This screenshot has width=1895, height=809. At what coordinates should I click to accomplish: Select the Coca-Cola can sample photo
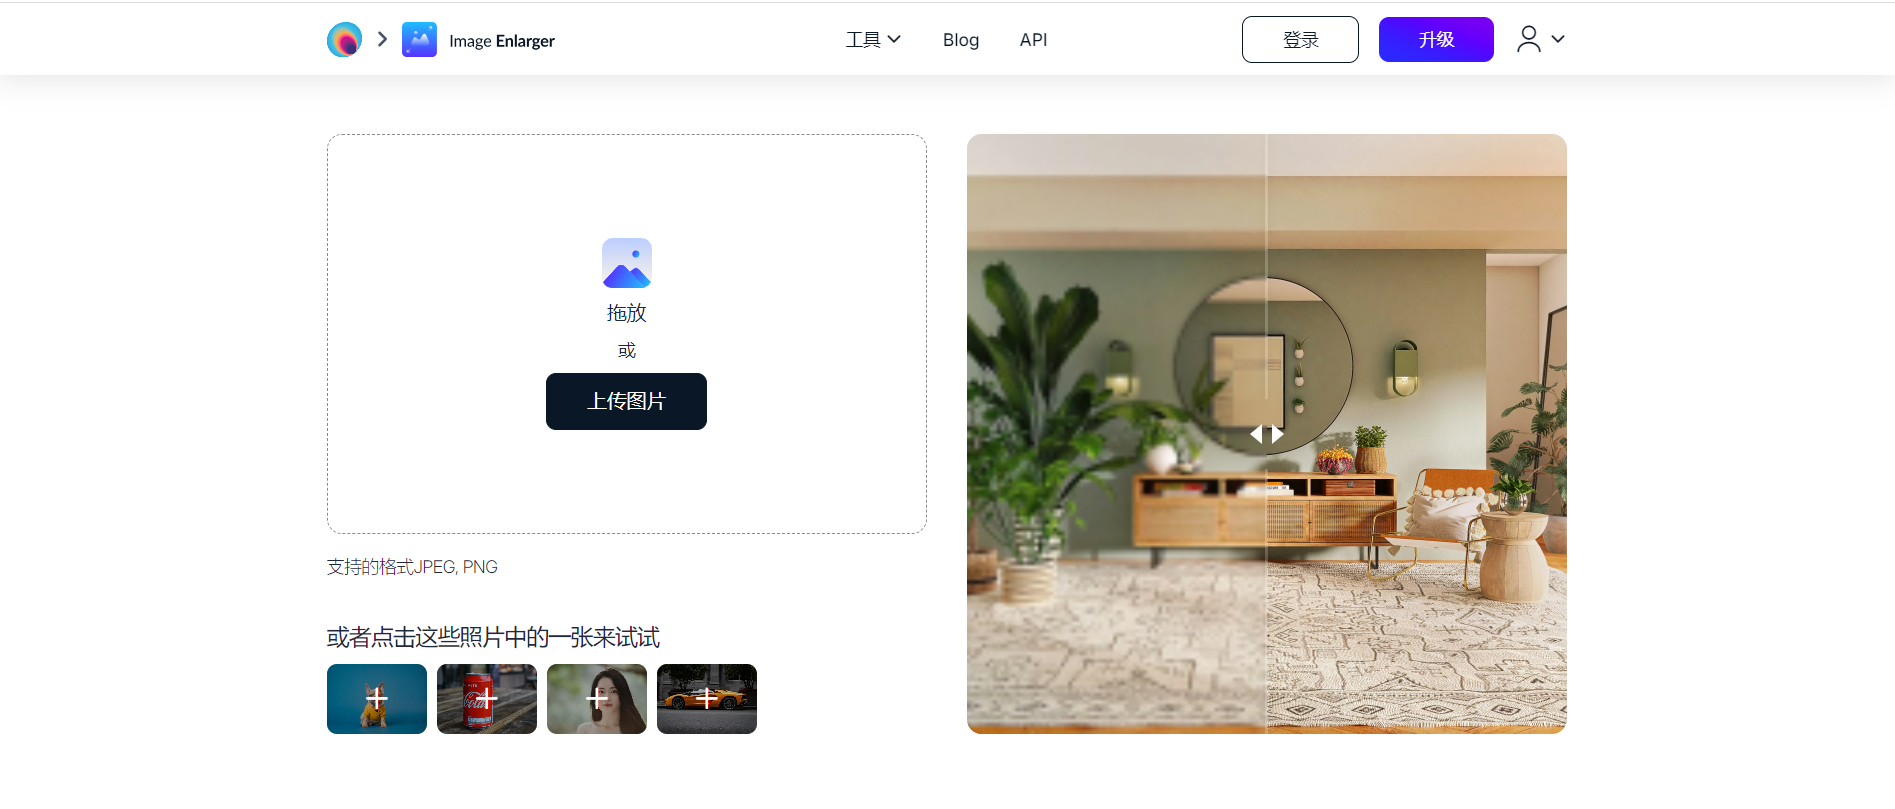point(487,699)
